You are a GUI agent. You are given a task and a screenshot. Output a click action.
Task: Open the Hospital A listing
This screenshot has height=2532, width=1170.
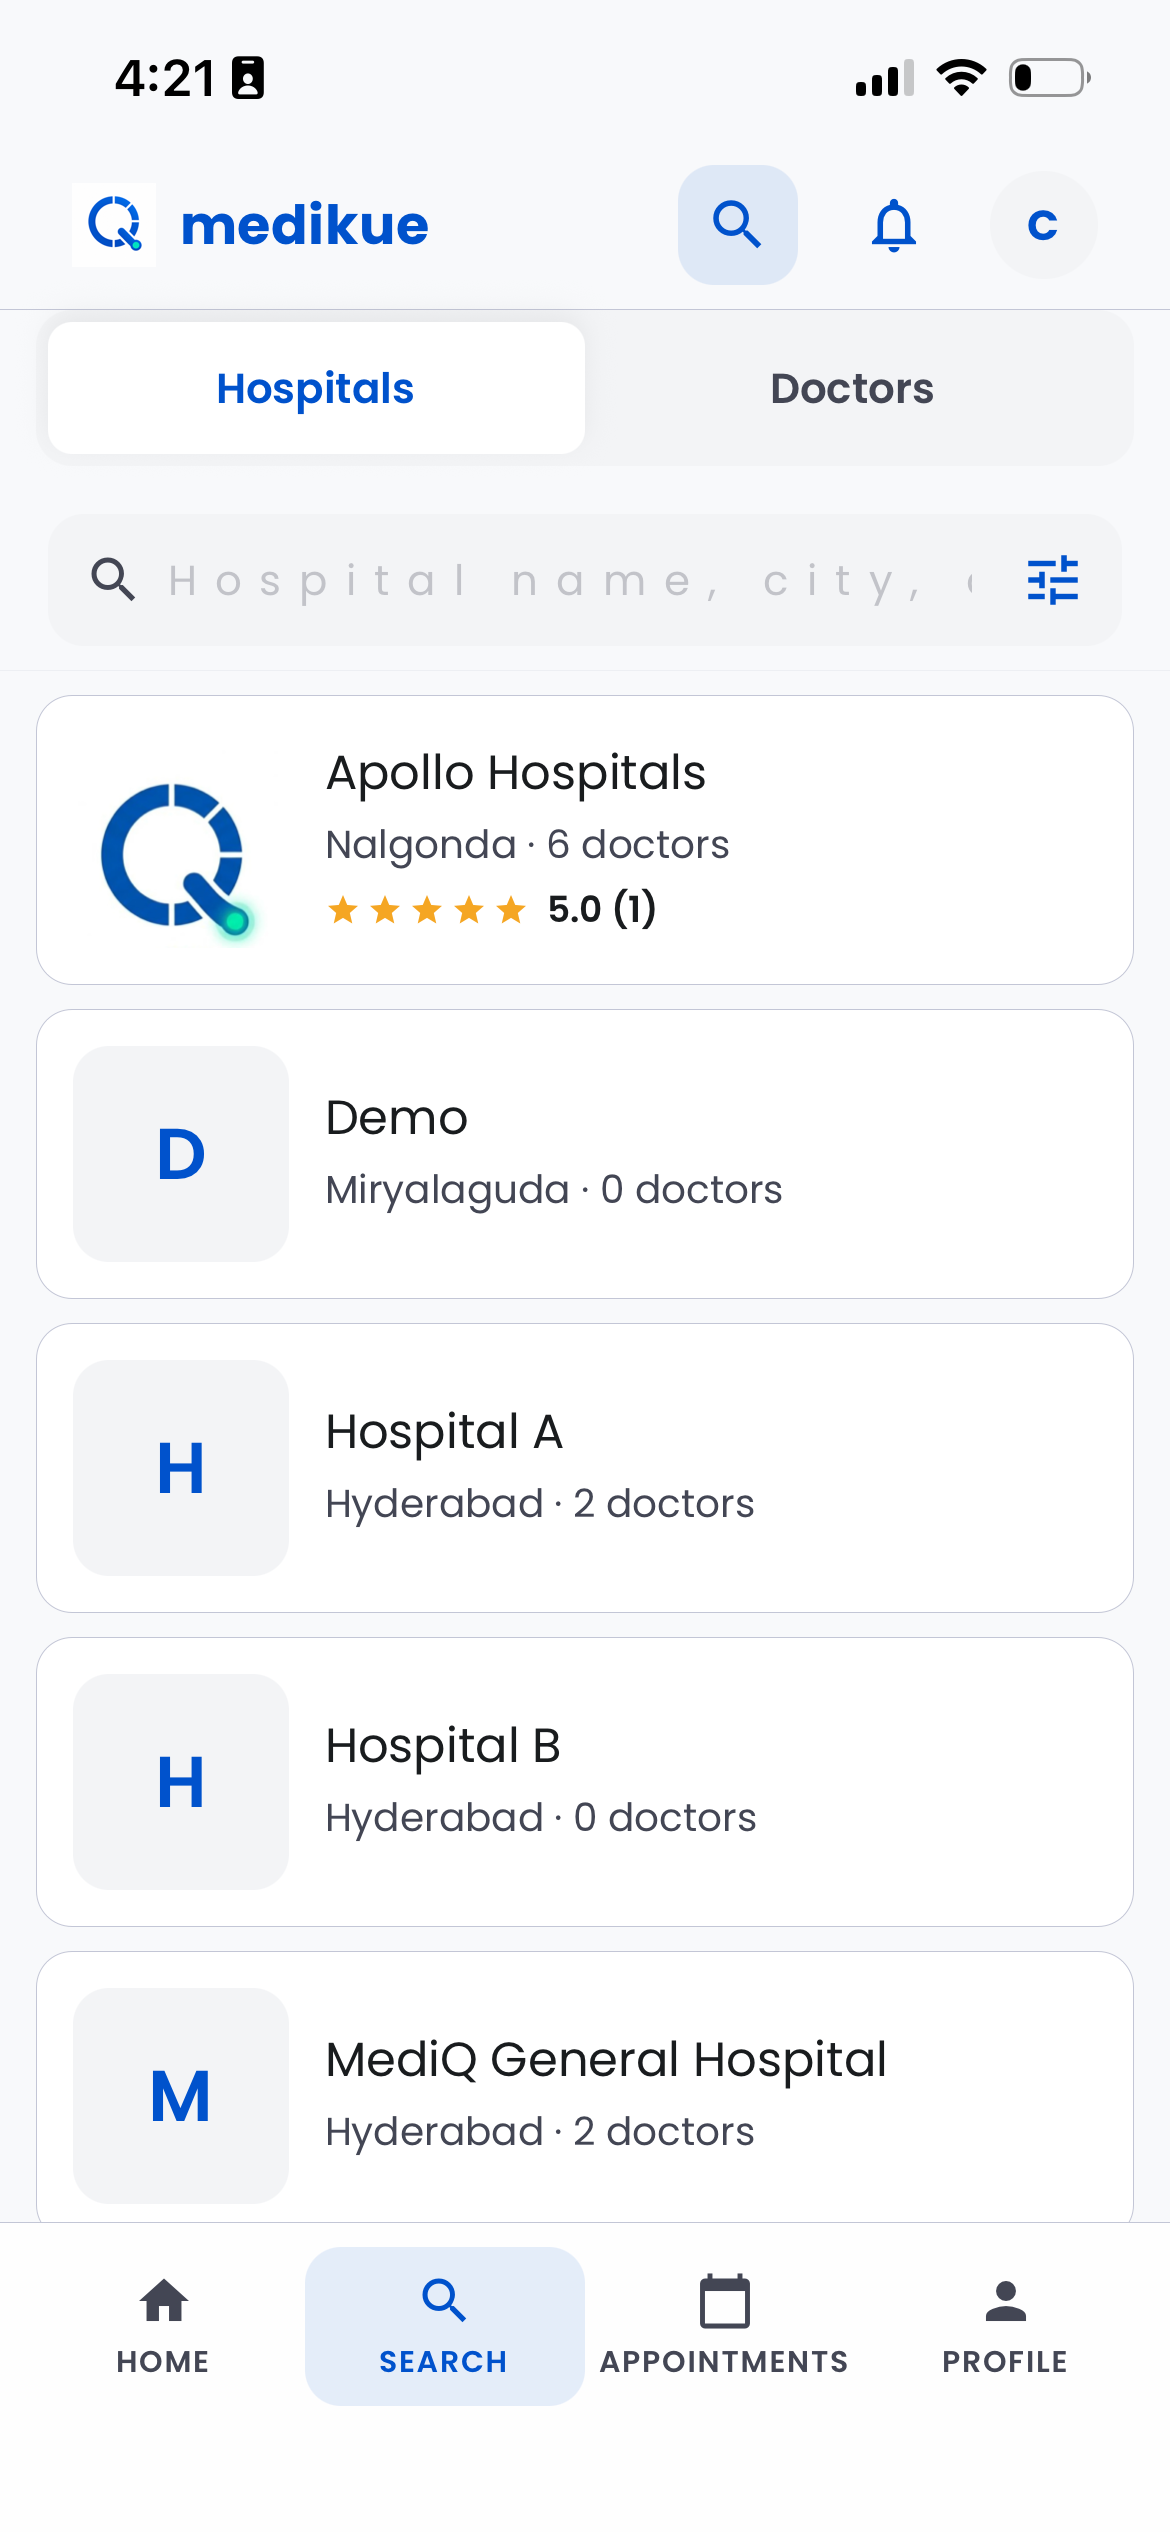585,1468
